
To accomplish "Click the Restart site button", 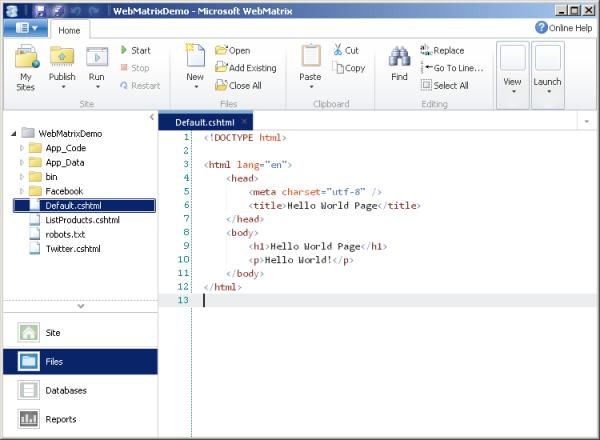I will coord(140,85).
